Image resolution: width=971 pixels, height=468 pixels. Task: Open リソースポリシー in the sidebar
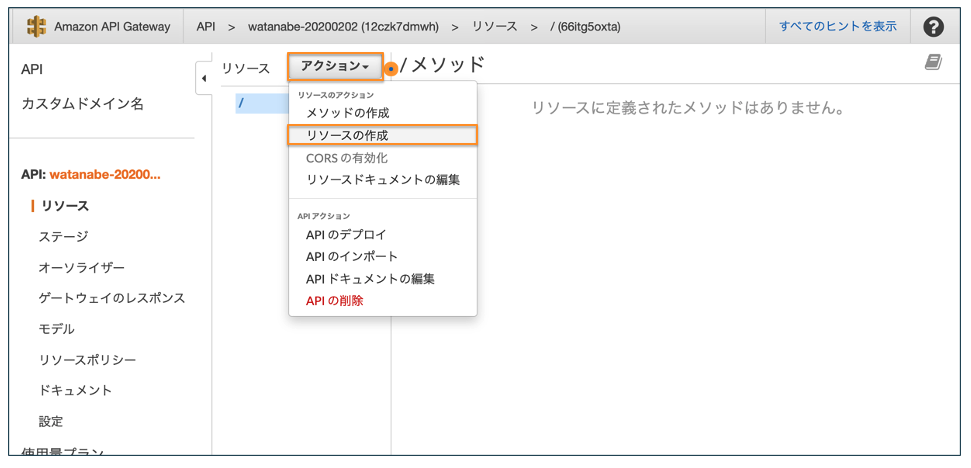tap(87, 360)
